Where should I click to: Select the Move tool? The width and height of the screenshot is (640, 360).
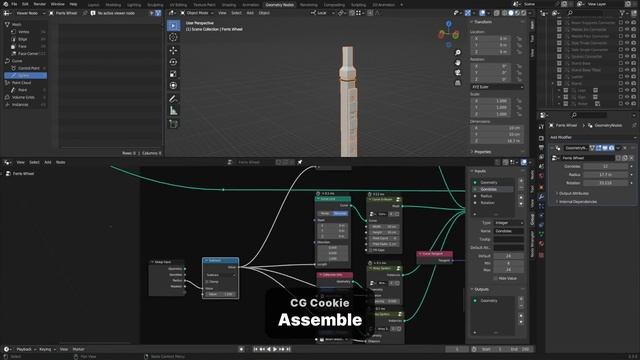pyautogui.click(x=173, y=51)
